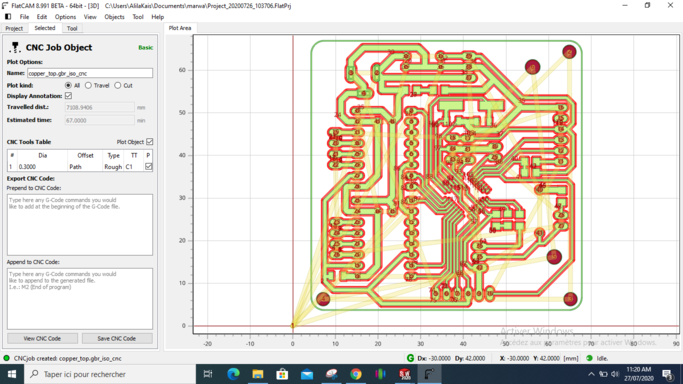Image resolution: width=683 pixels, height=384 pixels.
Task: Click the Dia column header
Action: coord(42,155)
